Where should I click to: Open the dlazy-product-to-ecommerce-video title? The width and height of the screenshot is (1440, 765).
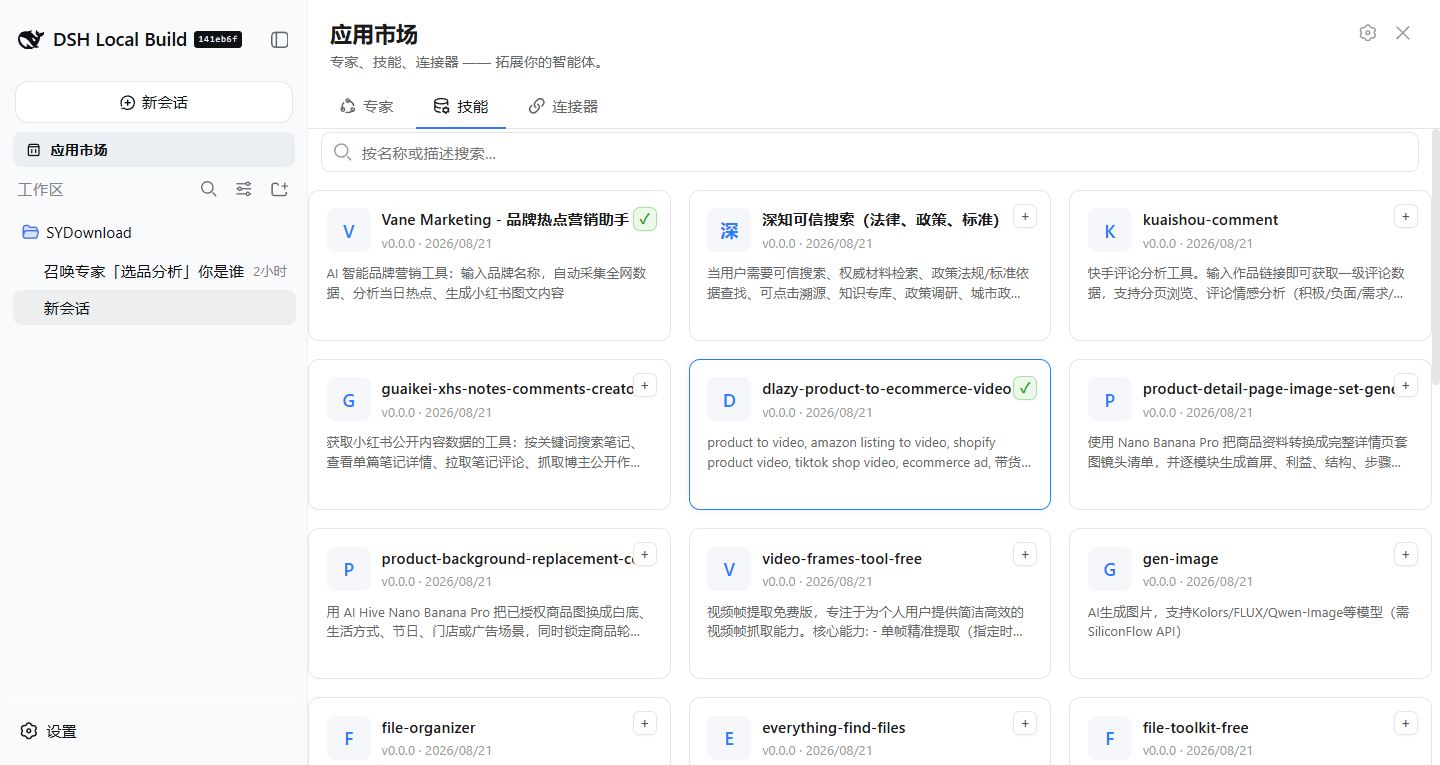(x=886, y=389)
